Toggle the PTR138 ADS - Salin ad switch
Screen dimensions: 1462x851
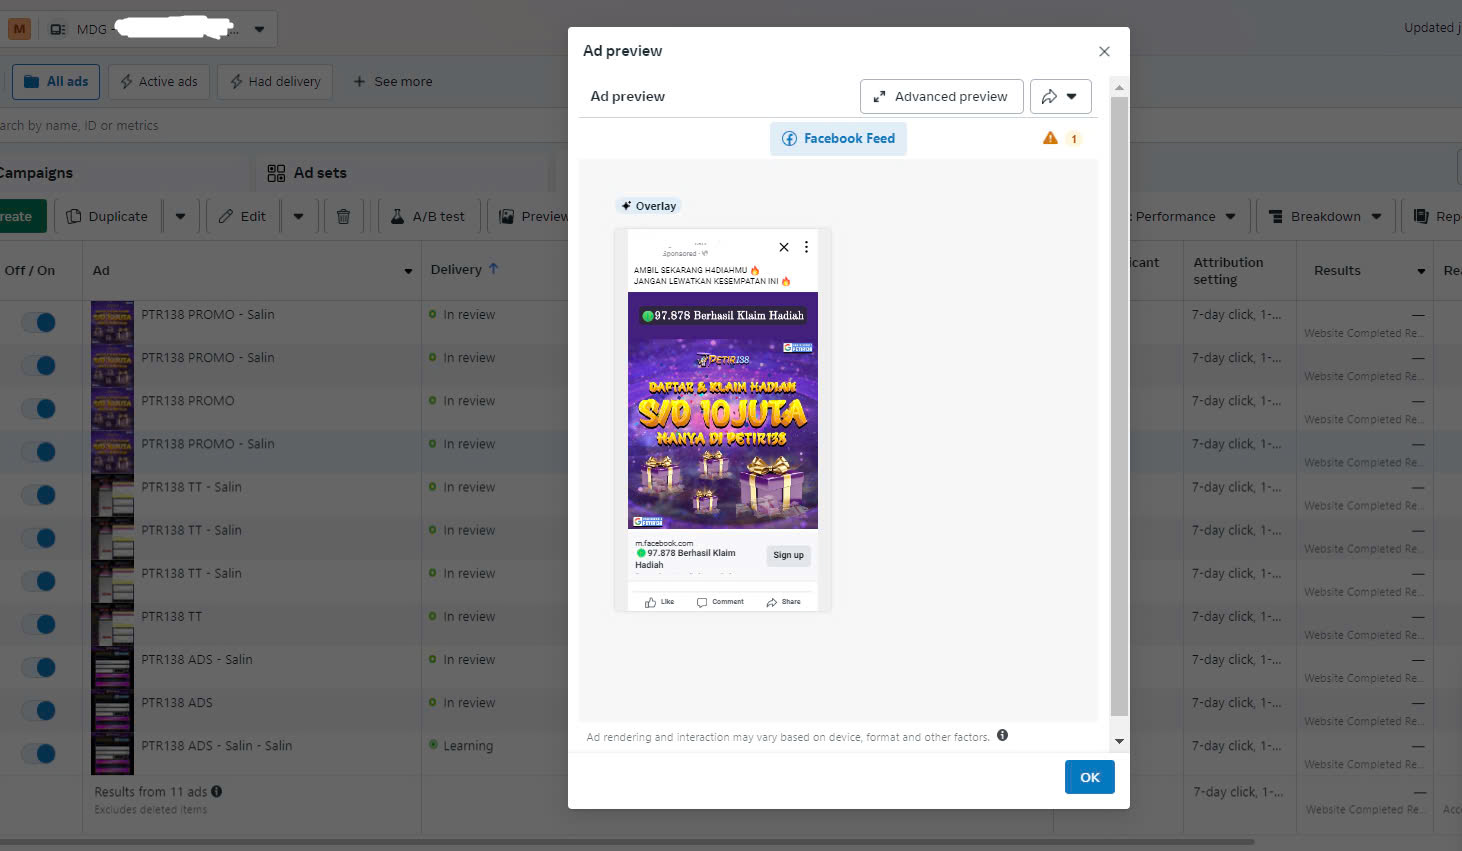pos(39,668)
